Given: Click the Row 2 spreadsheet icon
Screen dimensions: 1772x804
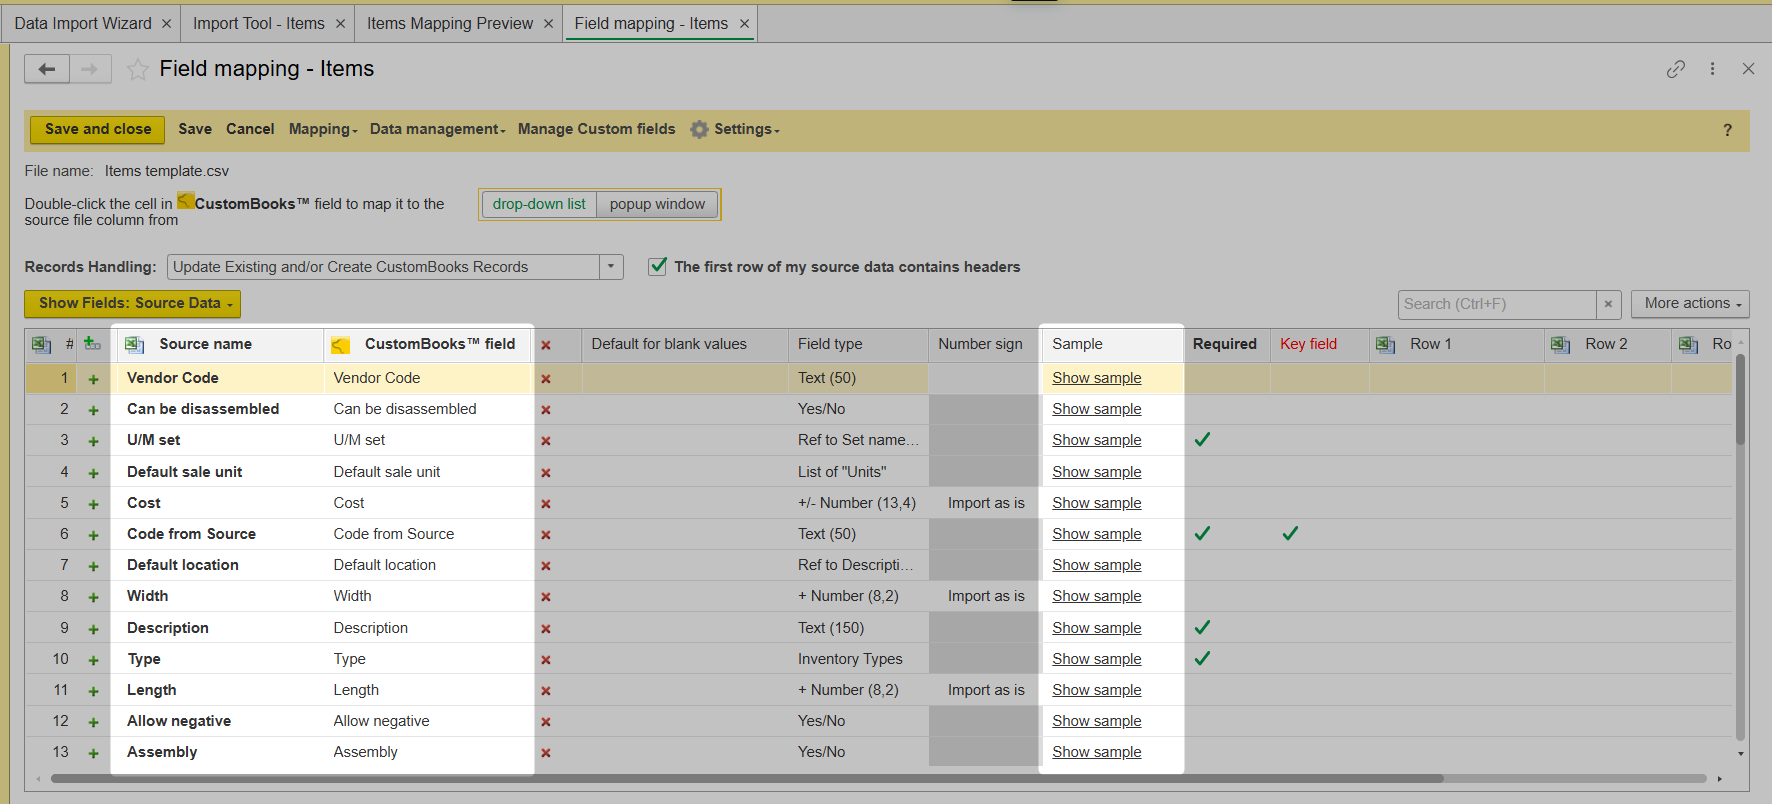Looking at the screenshot, I should point(1560,344).
